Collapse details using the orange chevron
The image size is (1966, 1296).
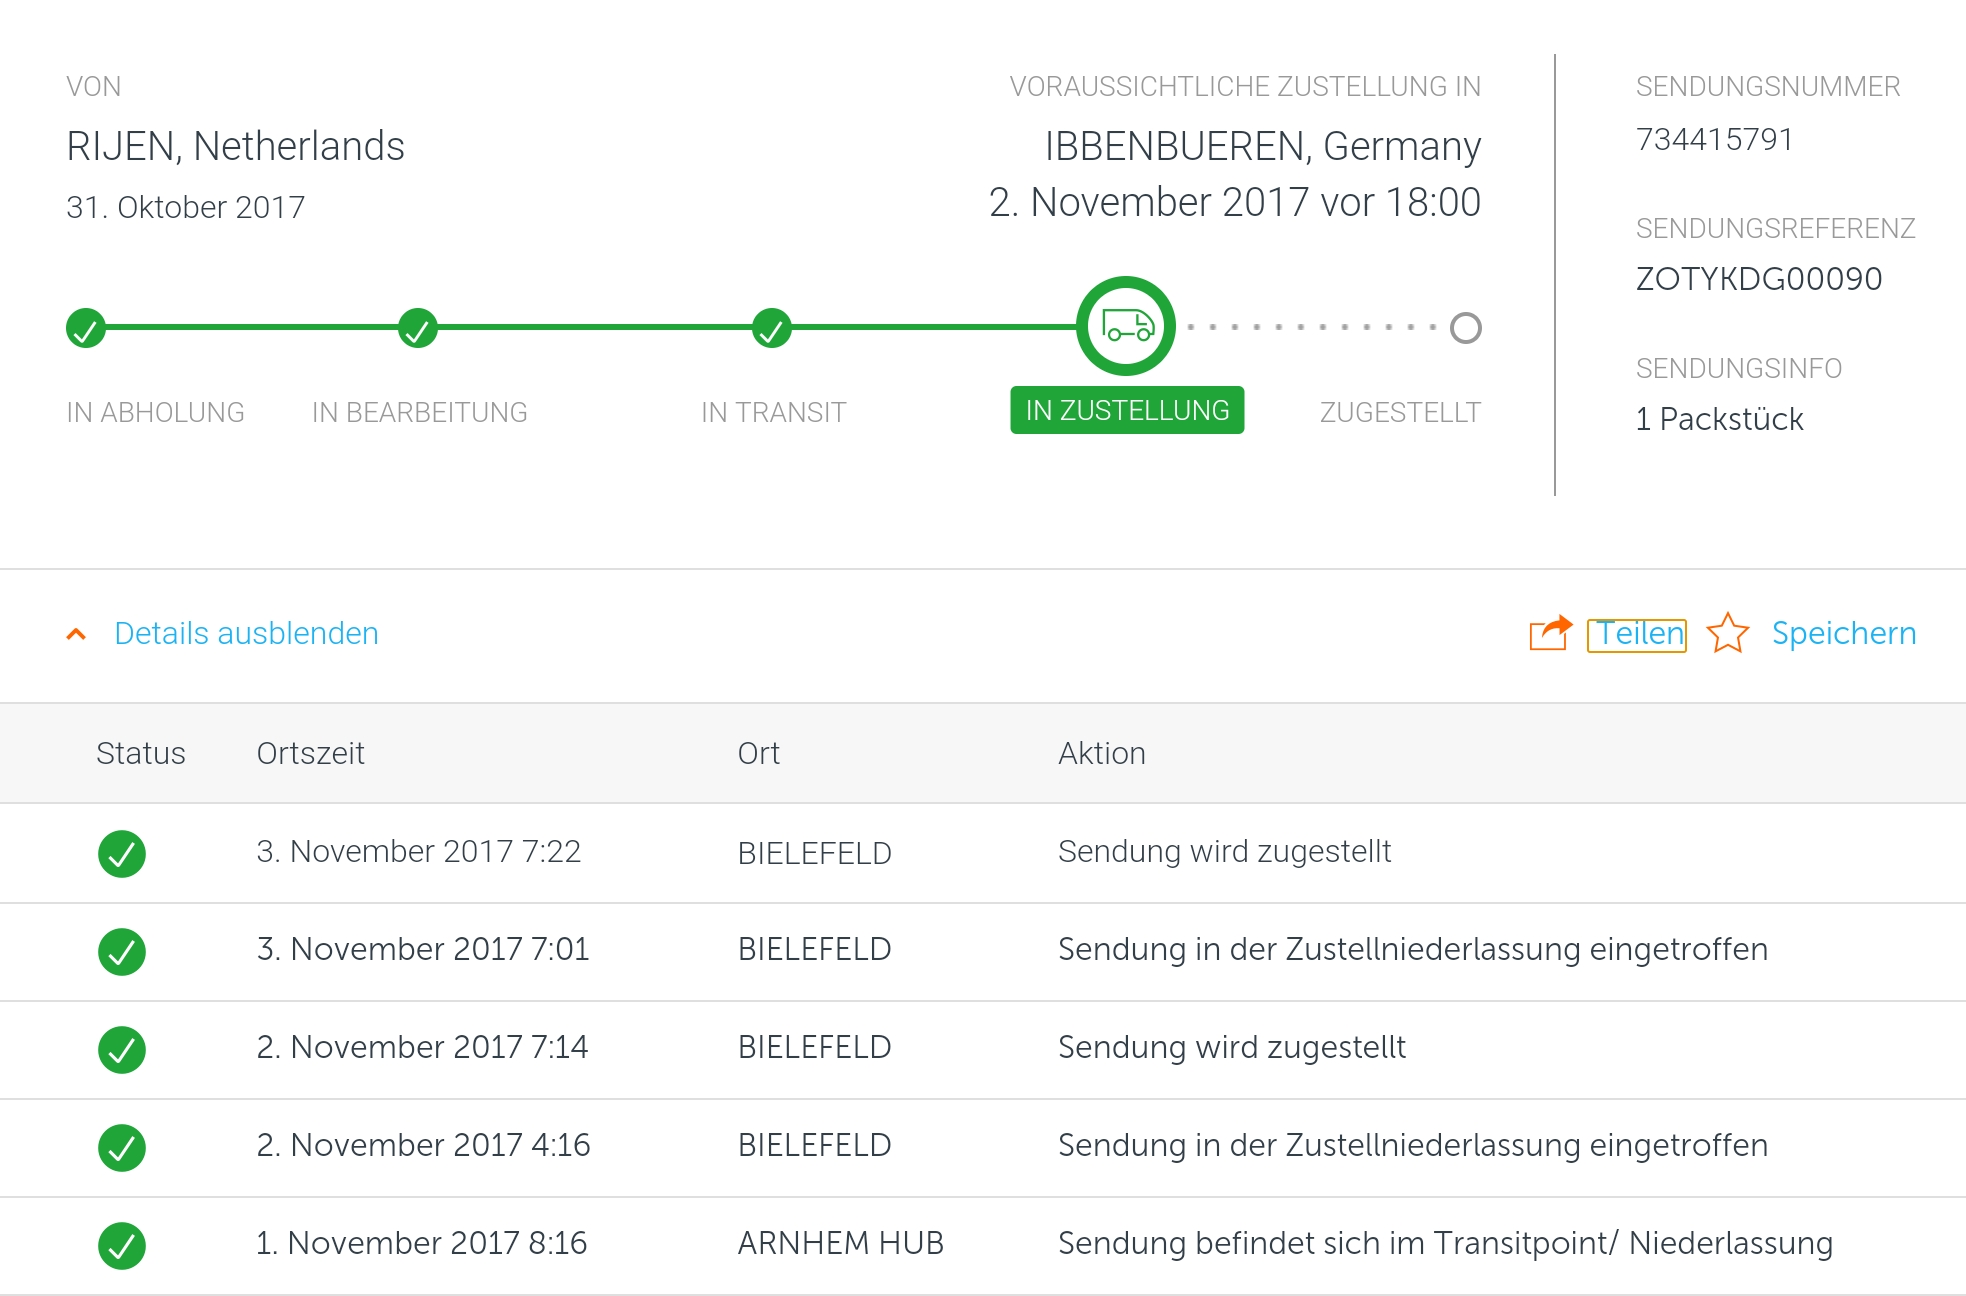[76, 634]
